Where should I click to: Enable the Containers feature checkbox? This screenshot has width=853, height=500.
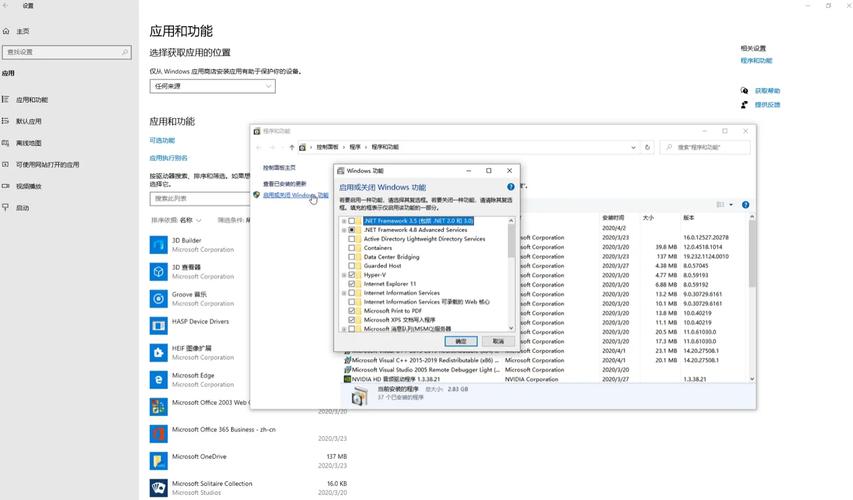(x=351, y=248)
